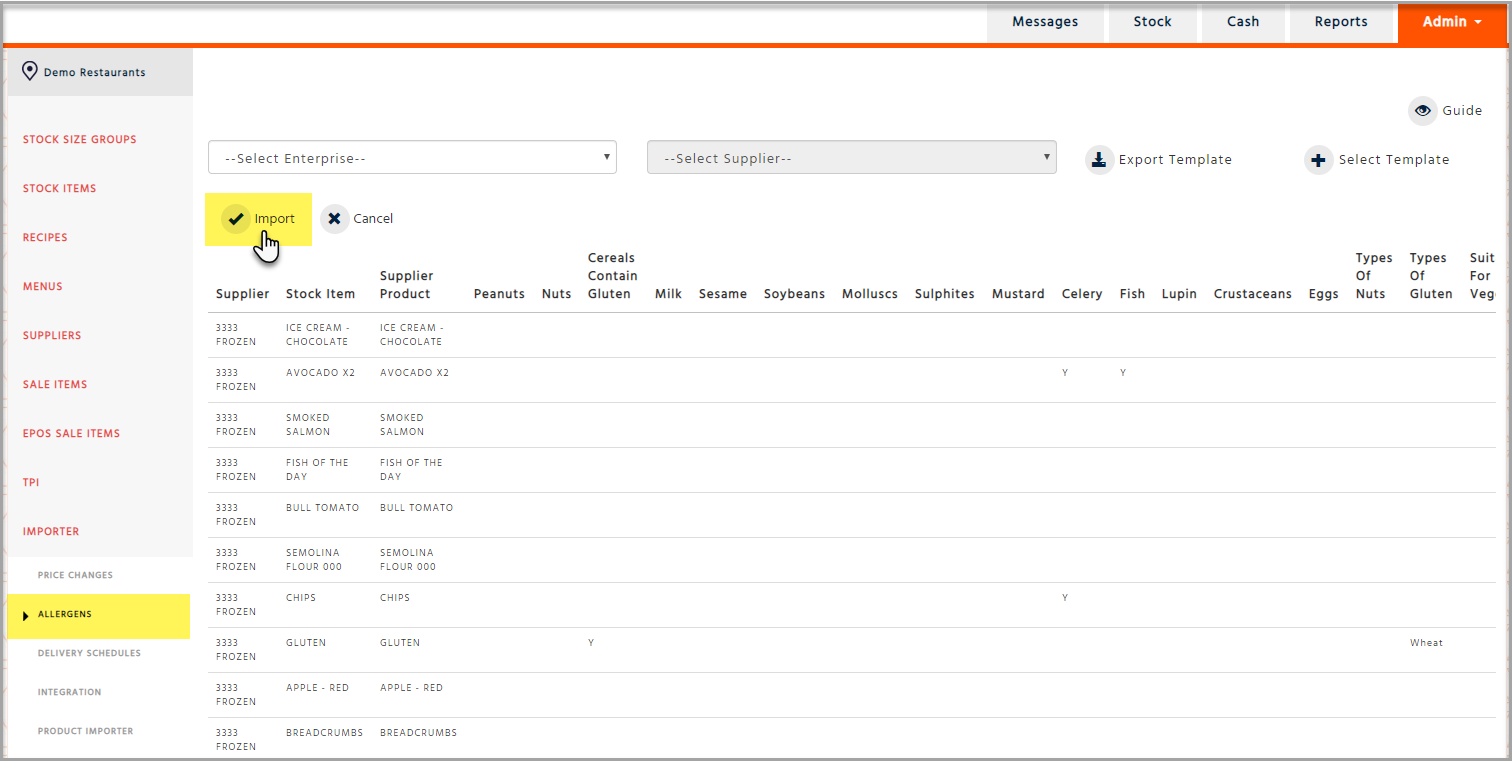1512x761 pixels.
Task: Click the Crustaceans column header
Action: coord(1253,294)
